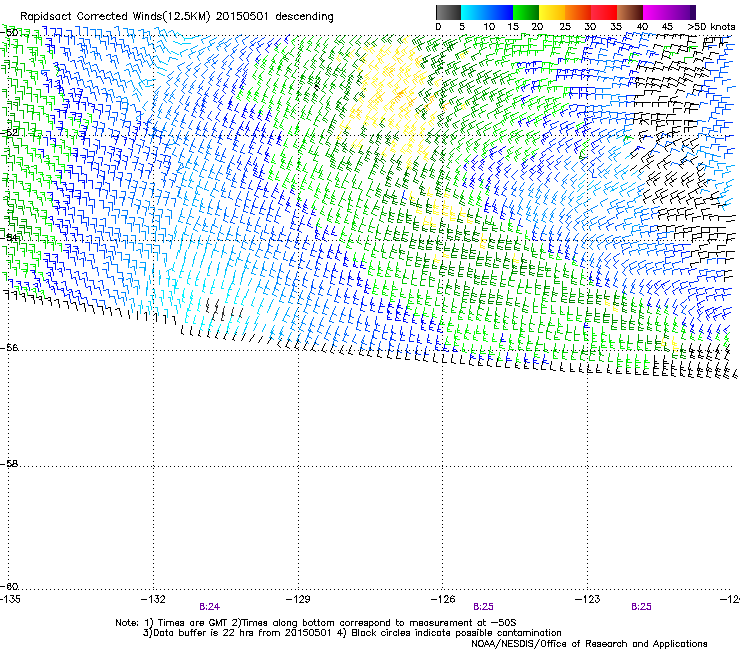740x650 pixels.
Task: Click the '>50 knots' legend label
Action: coord(711,26)
